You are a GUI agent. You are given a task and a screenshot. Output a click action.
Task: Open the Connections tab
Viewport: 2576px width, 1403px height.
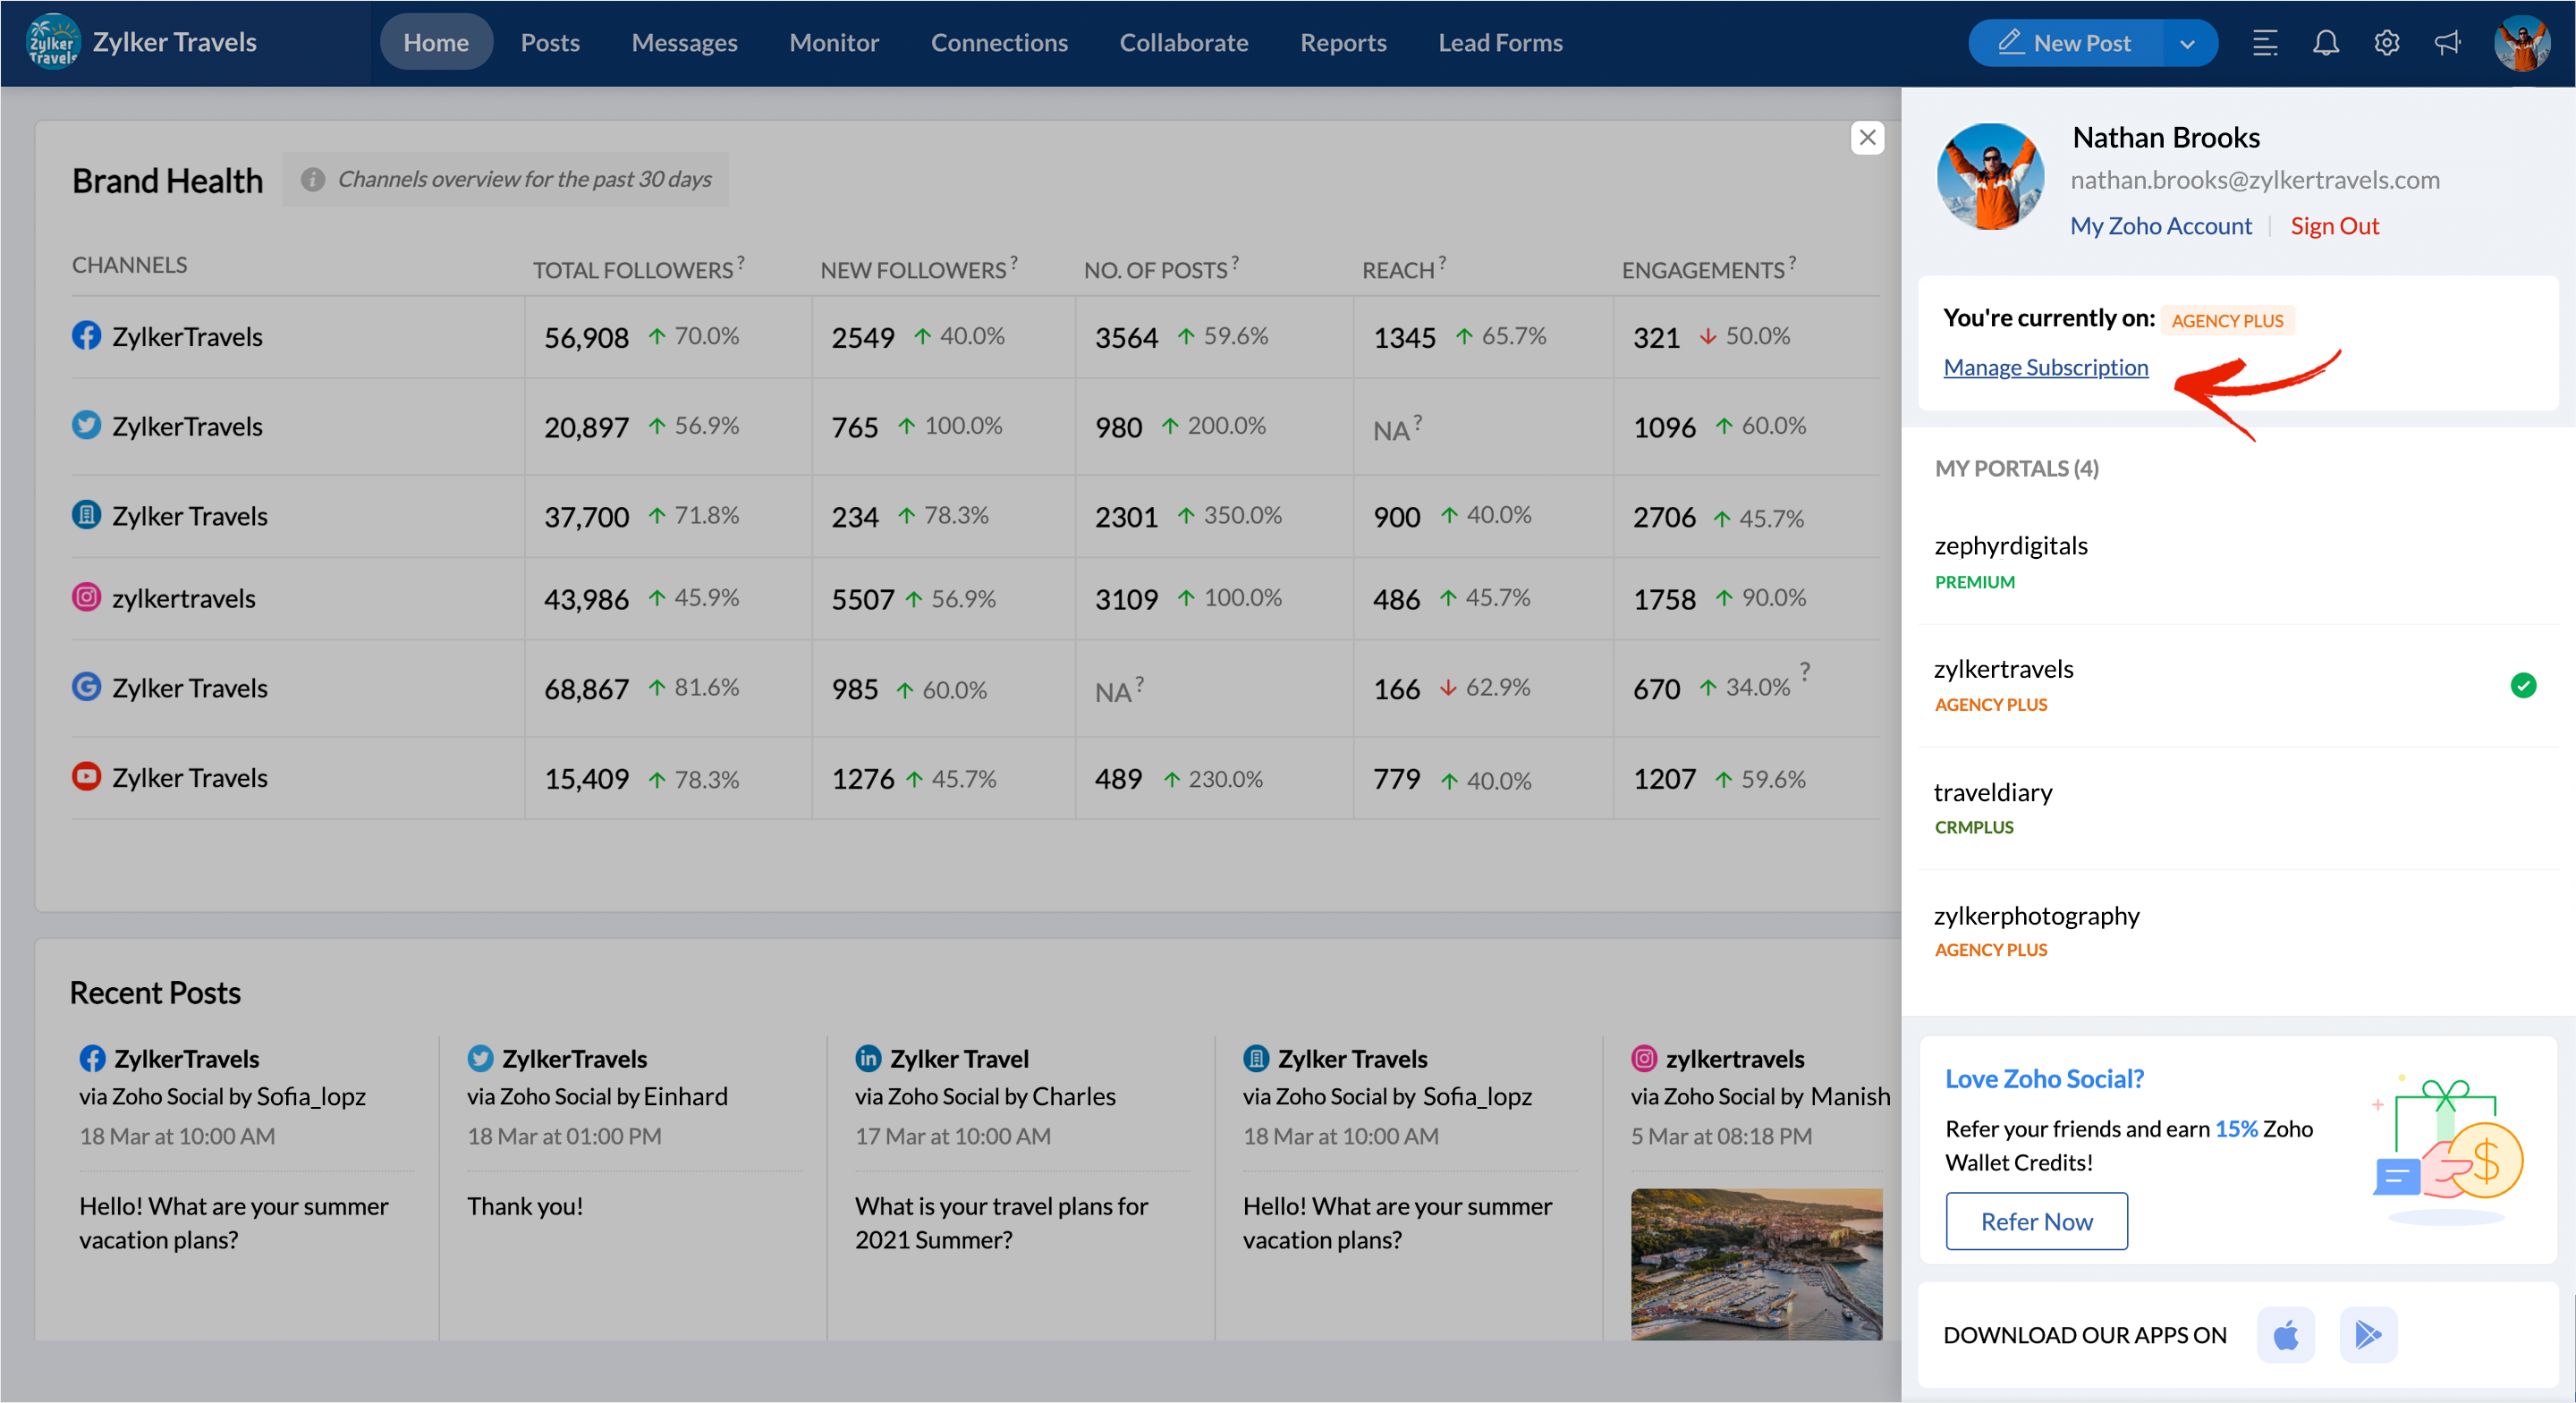(999, 42)
